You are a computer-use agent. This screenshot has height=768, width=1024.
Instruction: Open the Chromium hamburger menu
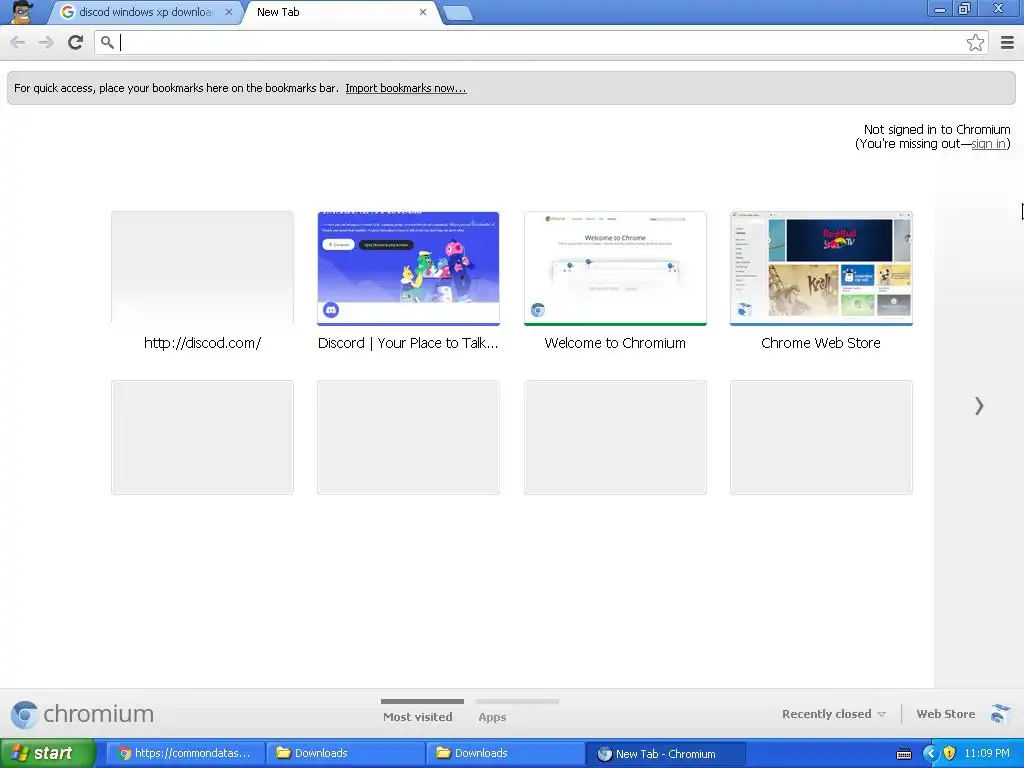(1007, 42)
